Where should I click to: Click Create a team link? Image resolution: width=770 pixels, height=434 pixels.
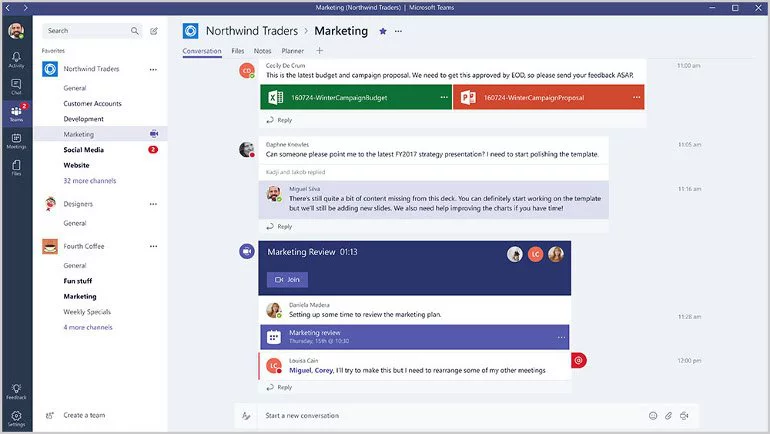pos(84,415)
